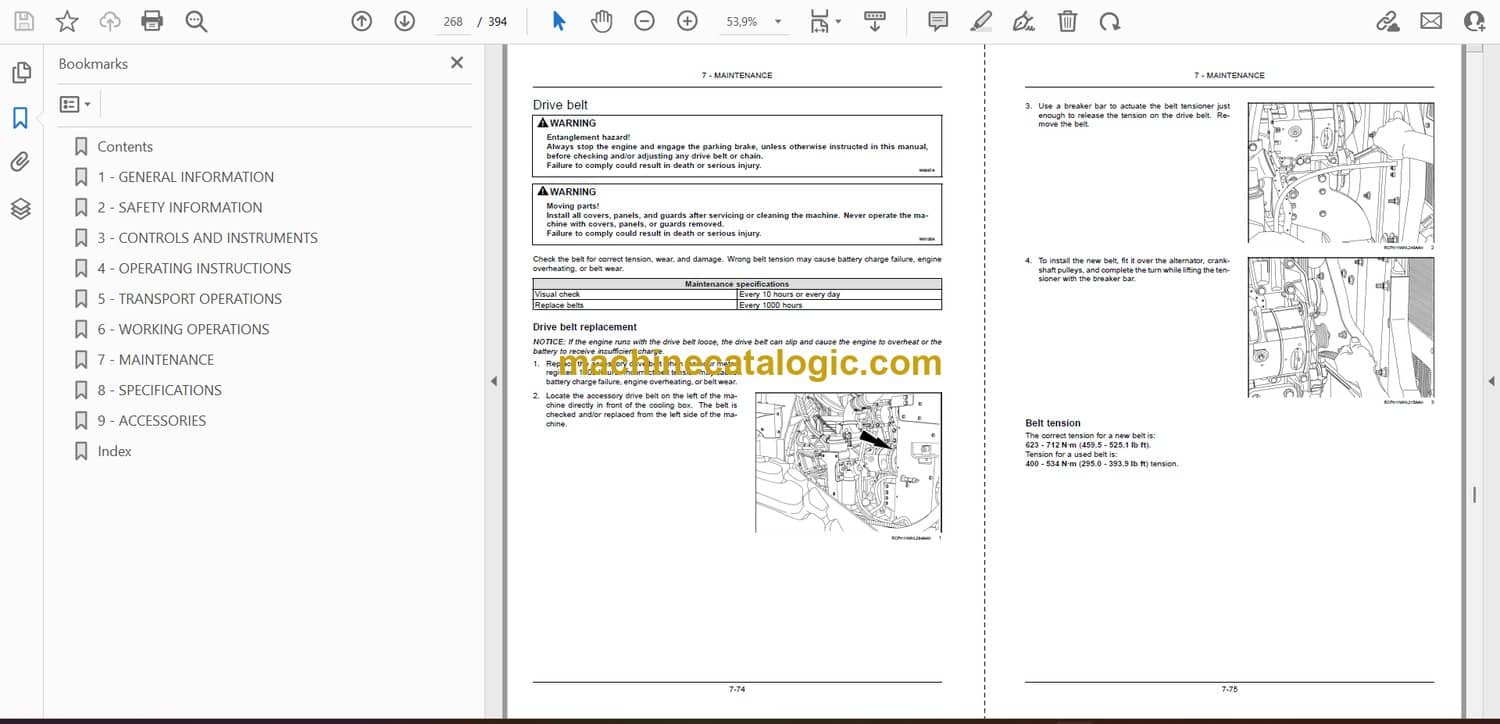Expand the right tools pane arrow
This screenshot has width=1500, height=724.
pos(1491,381)
